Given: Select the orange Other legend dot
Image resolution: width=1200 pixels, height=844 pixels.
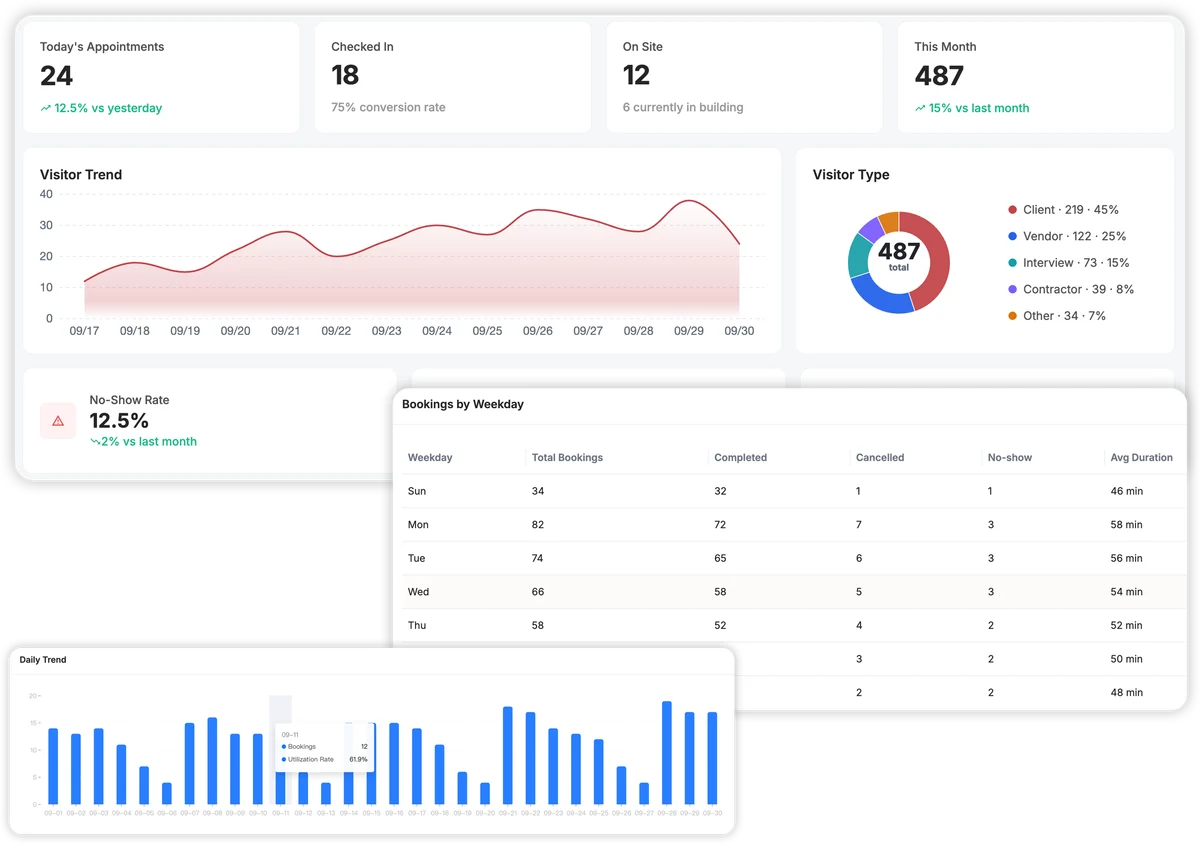Looking at the screenshot, I should pyautogui.click(x=1013, y=316).
